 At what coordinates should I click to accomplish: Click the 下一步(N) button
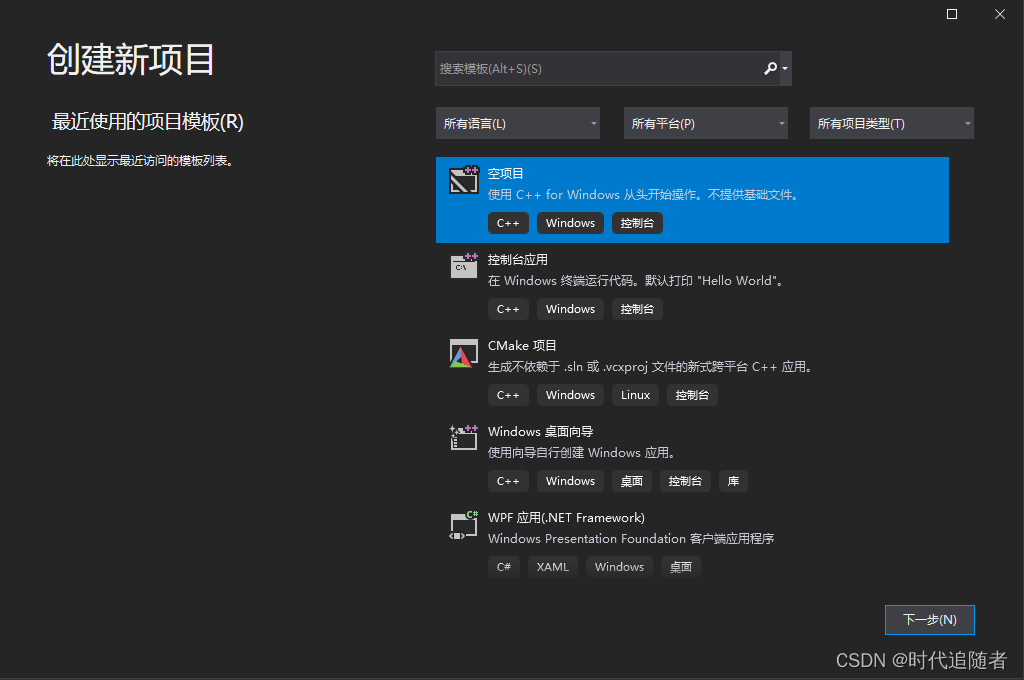[929, 619]
